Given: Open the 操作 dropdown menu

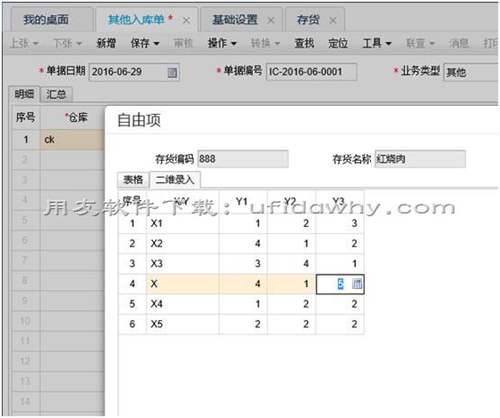Looking at the screenshot, I should pos(222,43).
